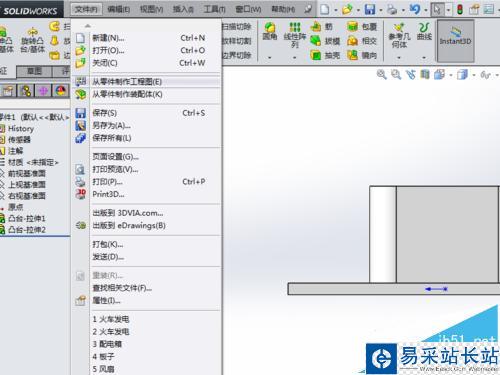Screen dimensions: 500x375
Task: Choose 打开(O) from File menu
Action: tap(147, 50)
